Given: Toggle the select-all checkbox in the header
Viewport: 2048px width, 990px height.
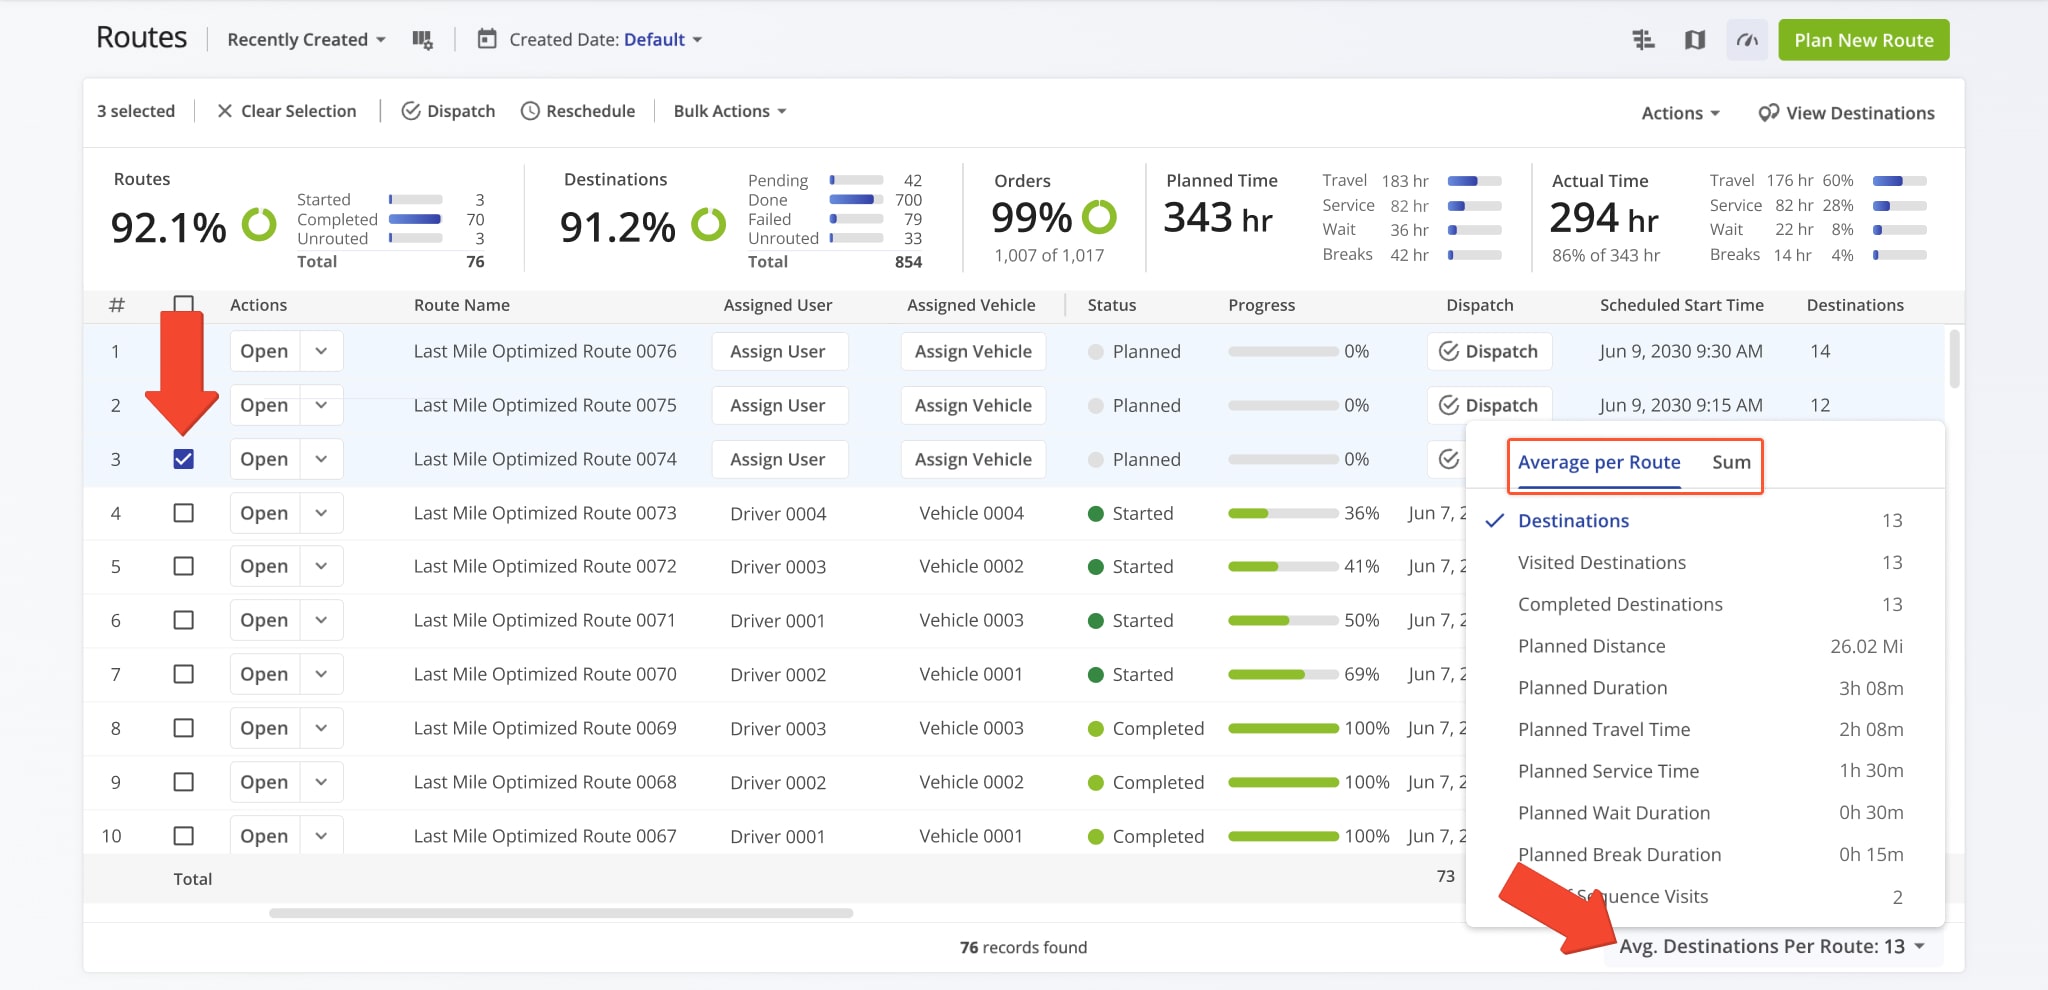Looking at the screenshot, I should pos(183,305).
